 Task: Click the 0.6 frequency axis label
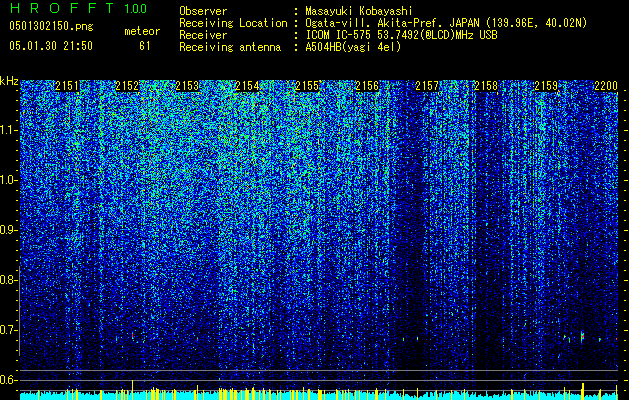(7, 380)
